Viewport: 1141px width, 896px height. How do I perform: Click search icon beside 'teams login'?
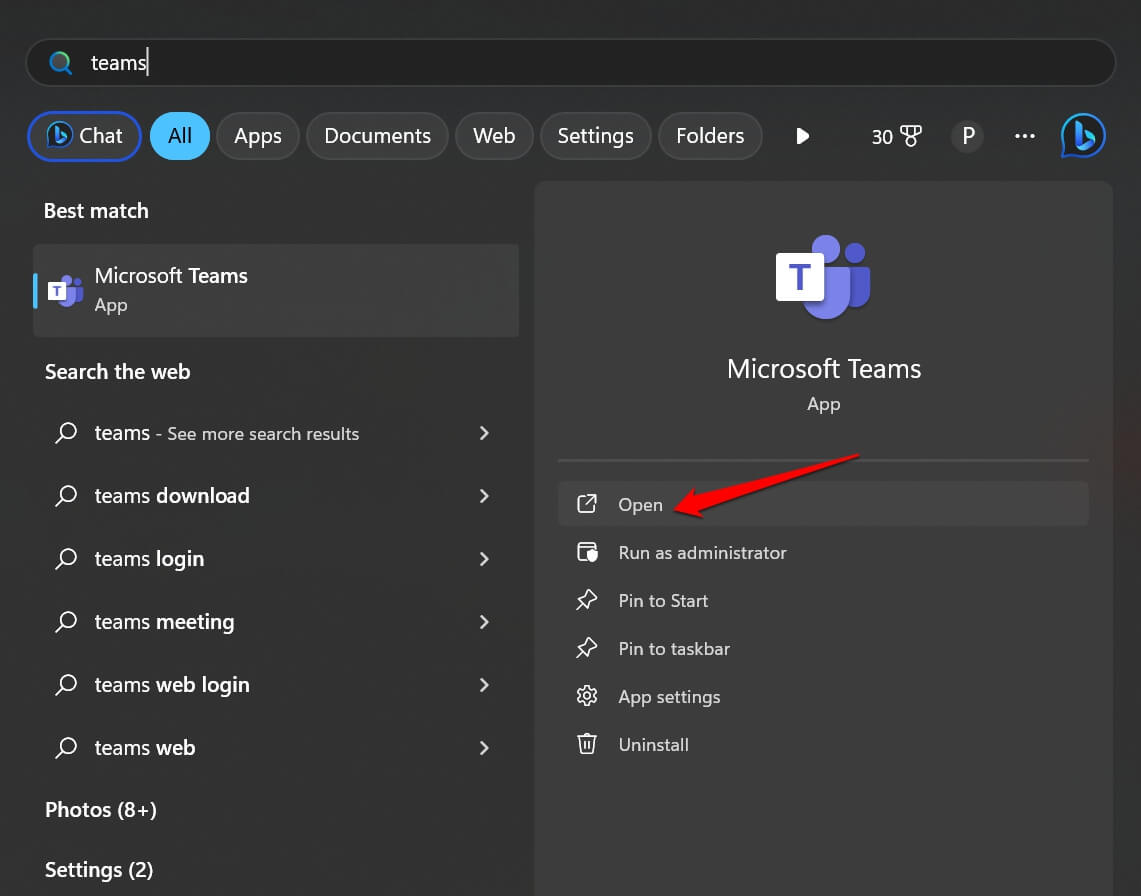point(66,559)
